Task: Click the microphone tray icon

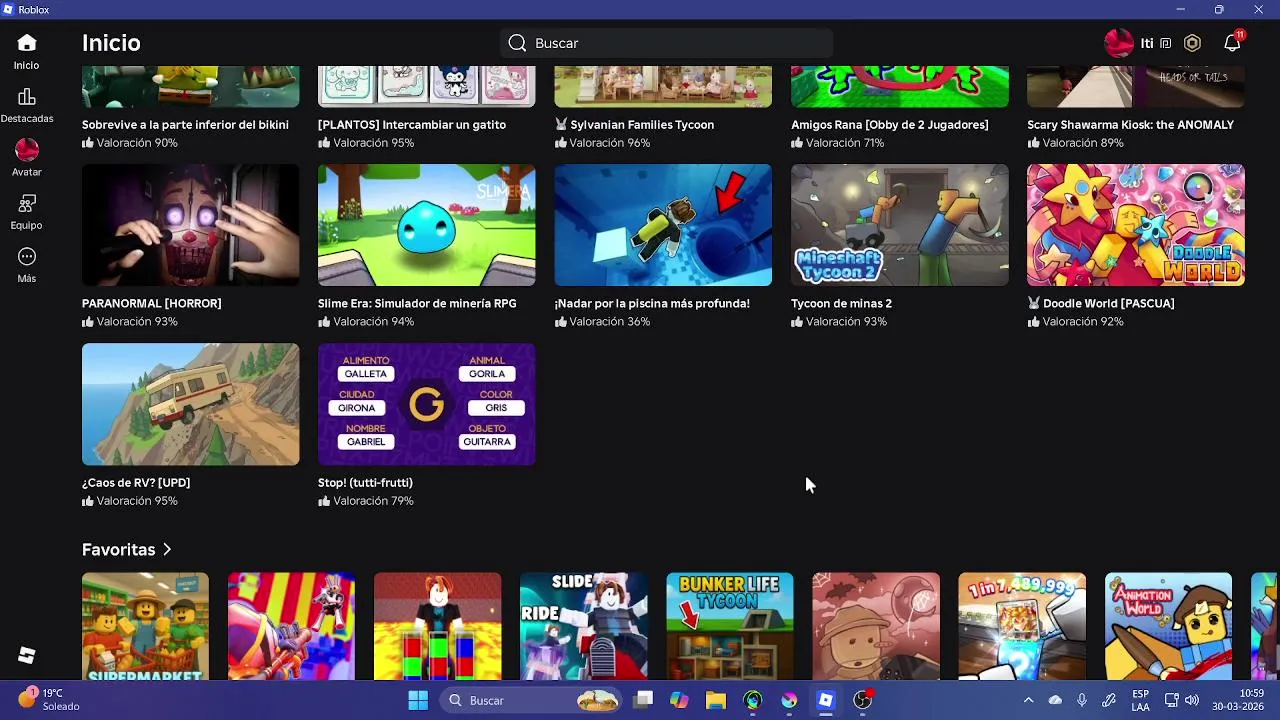Action: point(1082,700)
